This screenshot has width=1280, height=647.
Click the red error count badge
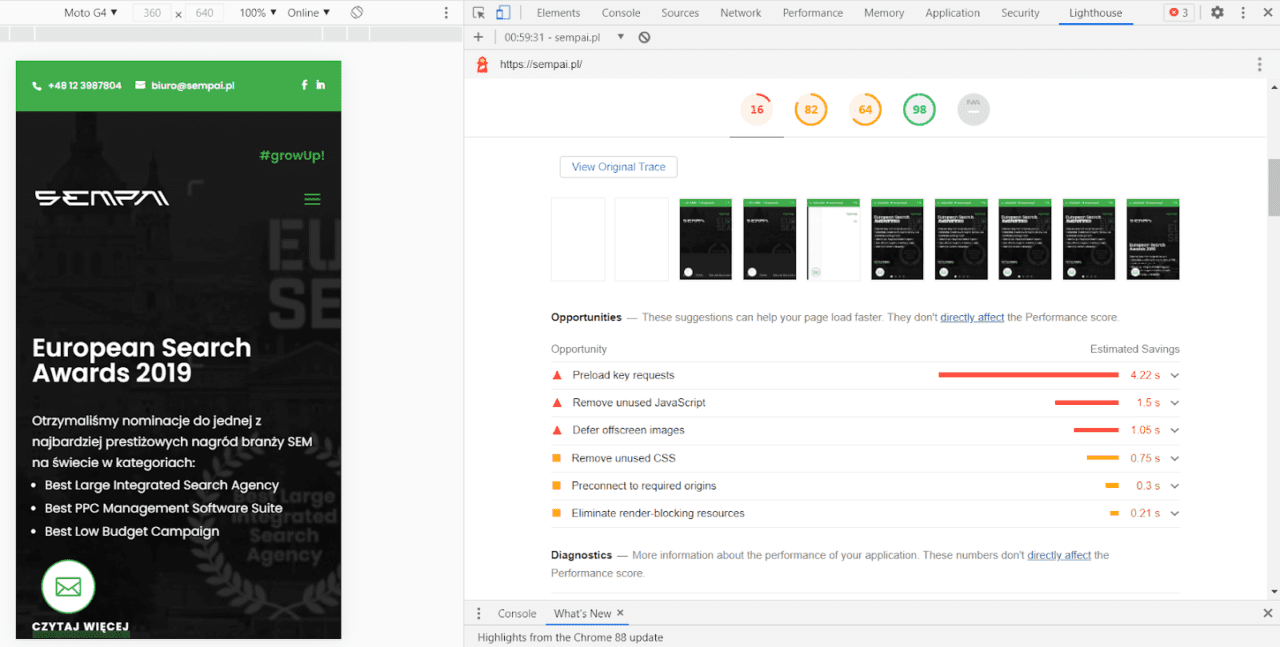click(x=1179, y=13)
